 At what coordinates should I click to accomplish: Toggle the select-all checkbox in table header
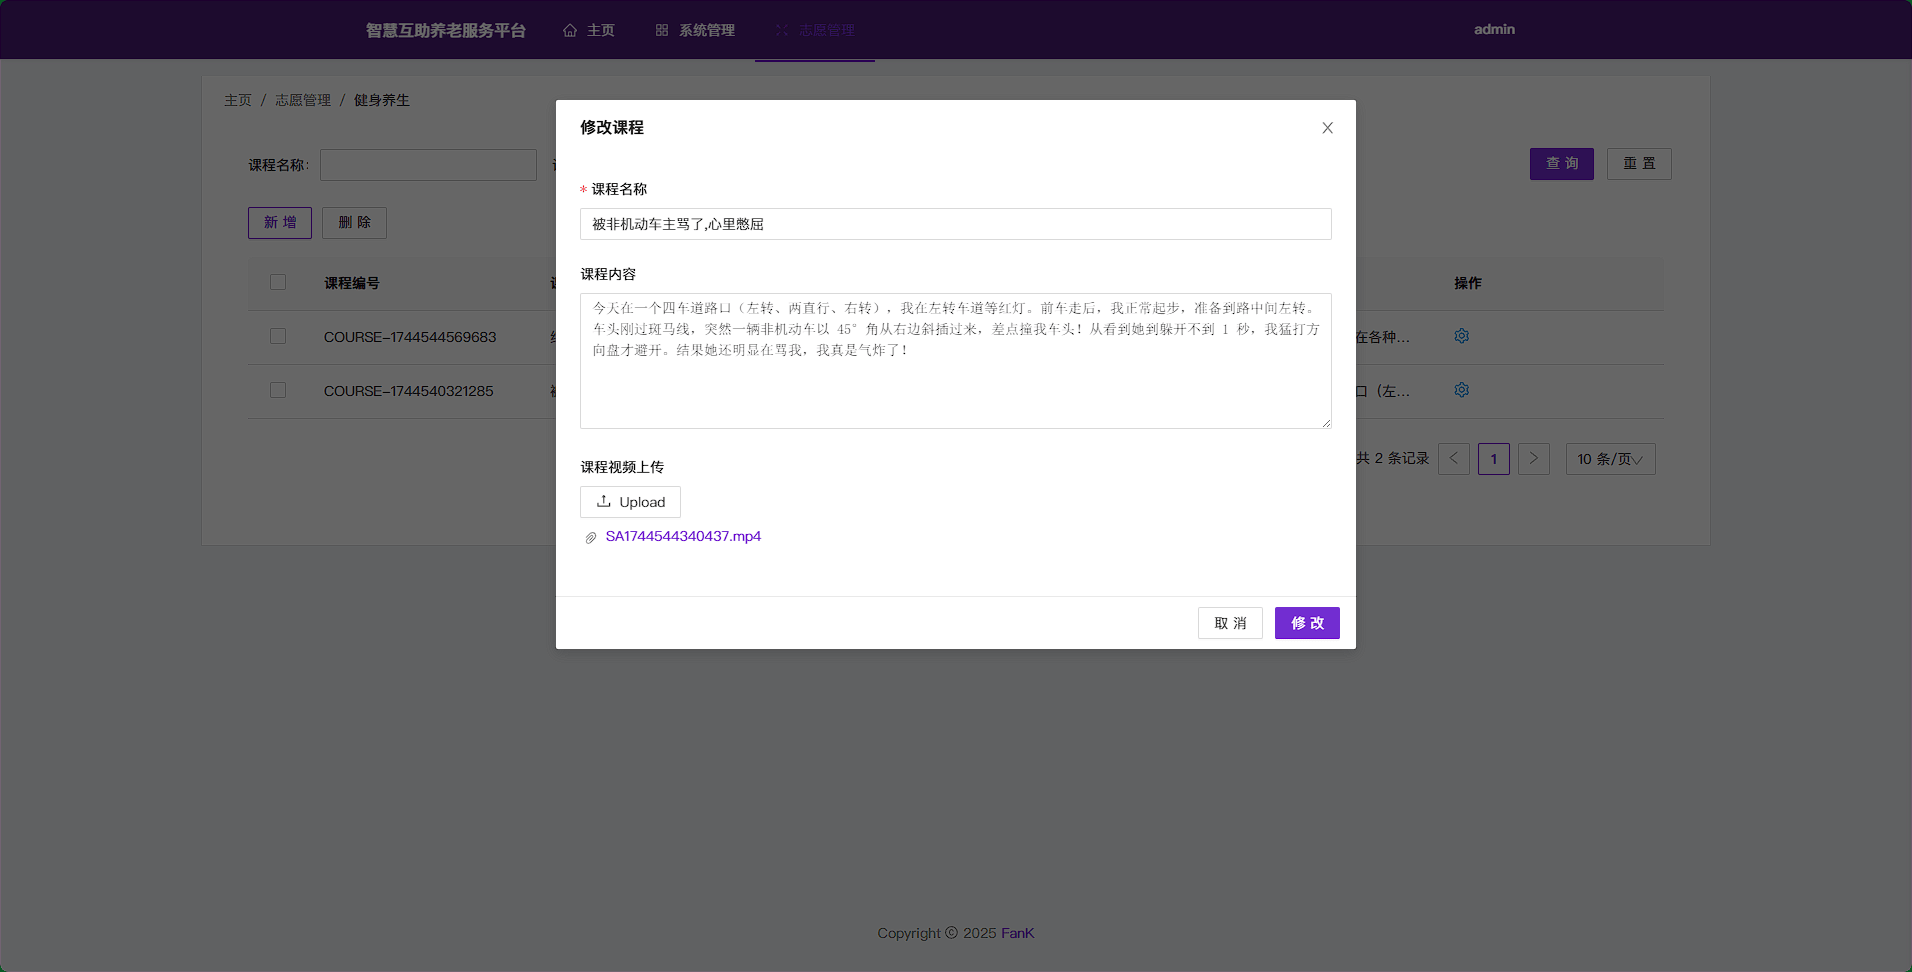pos(278,282)
